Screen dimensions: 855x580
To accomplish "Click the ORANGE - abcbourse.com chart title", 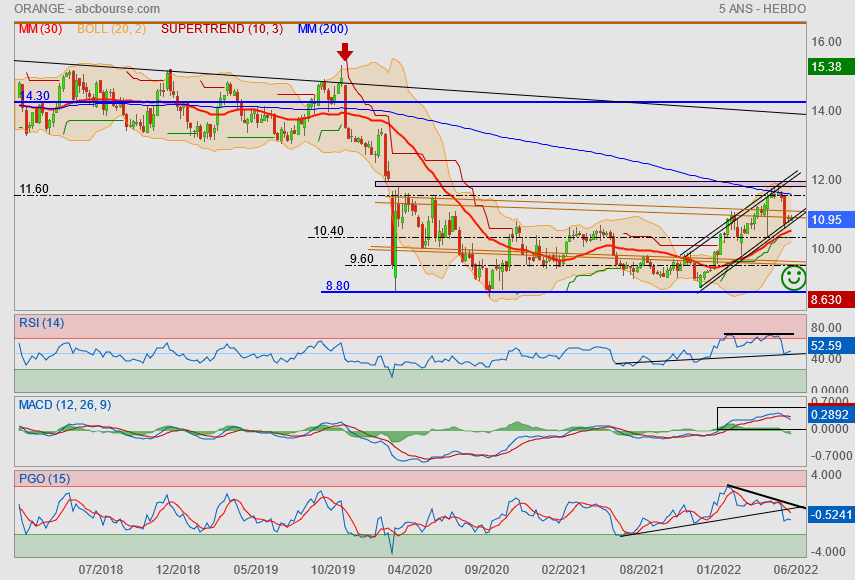I will (87, 9).
